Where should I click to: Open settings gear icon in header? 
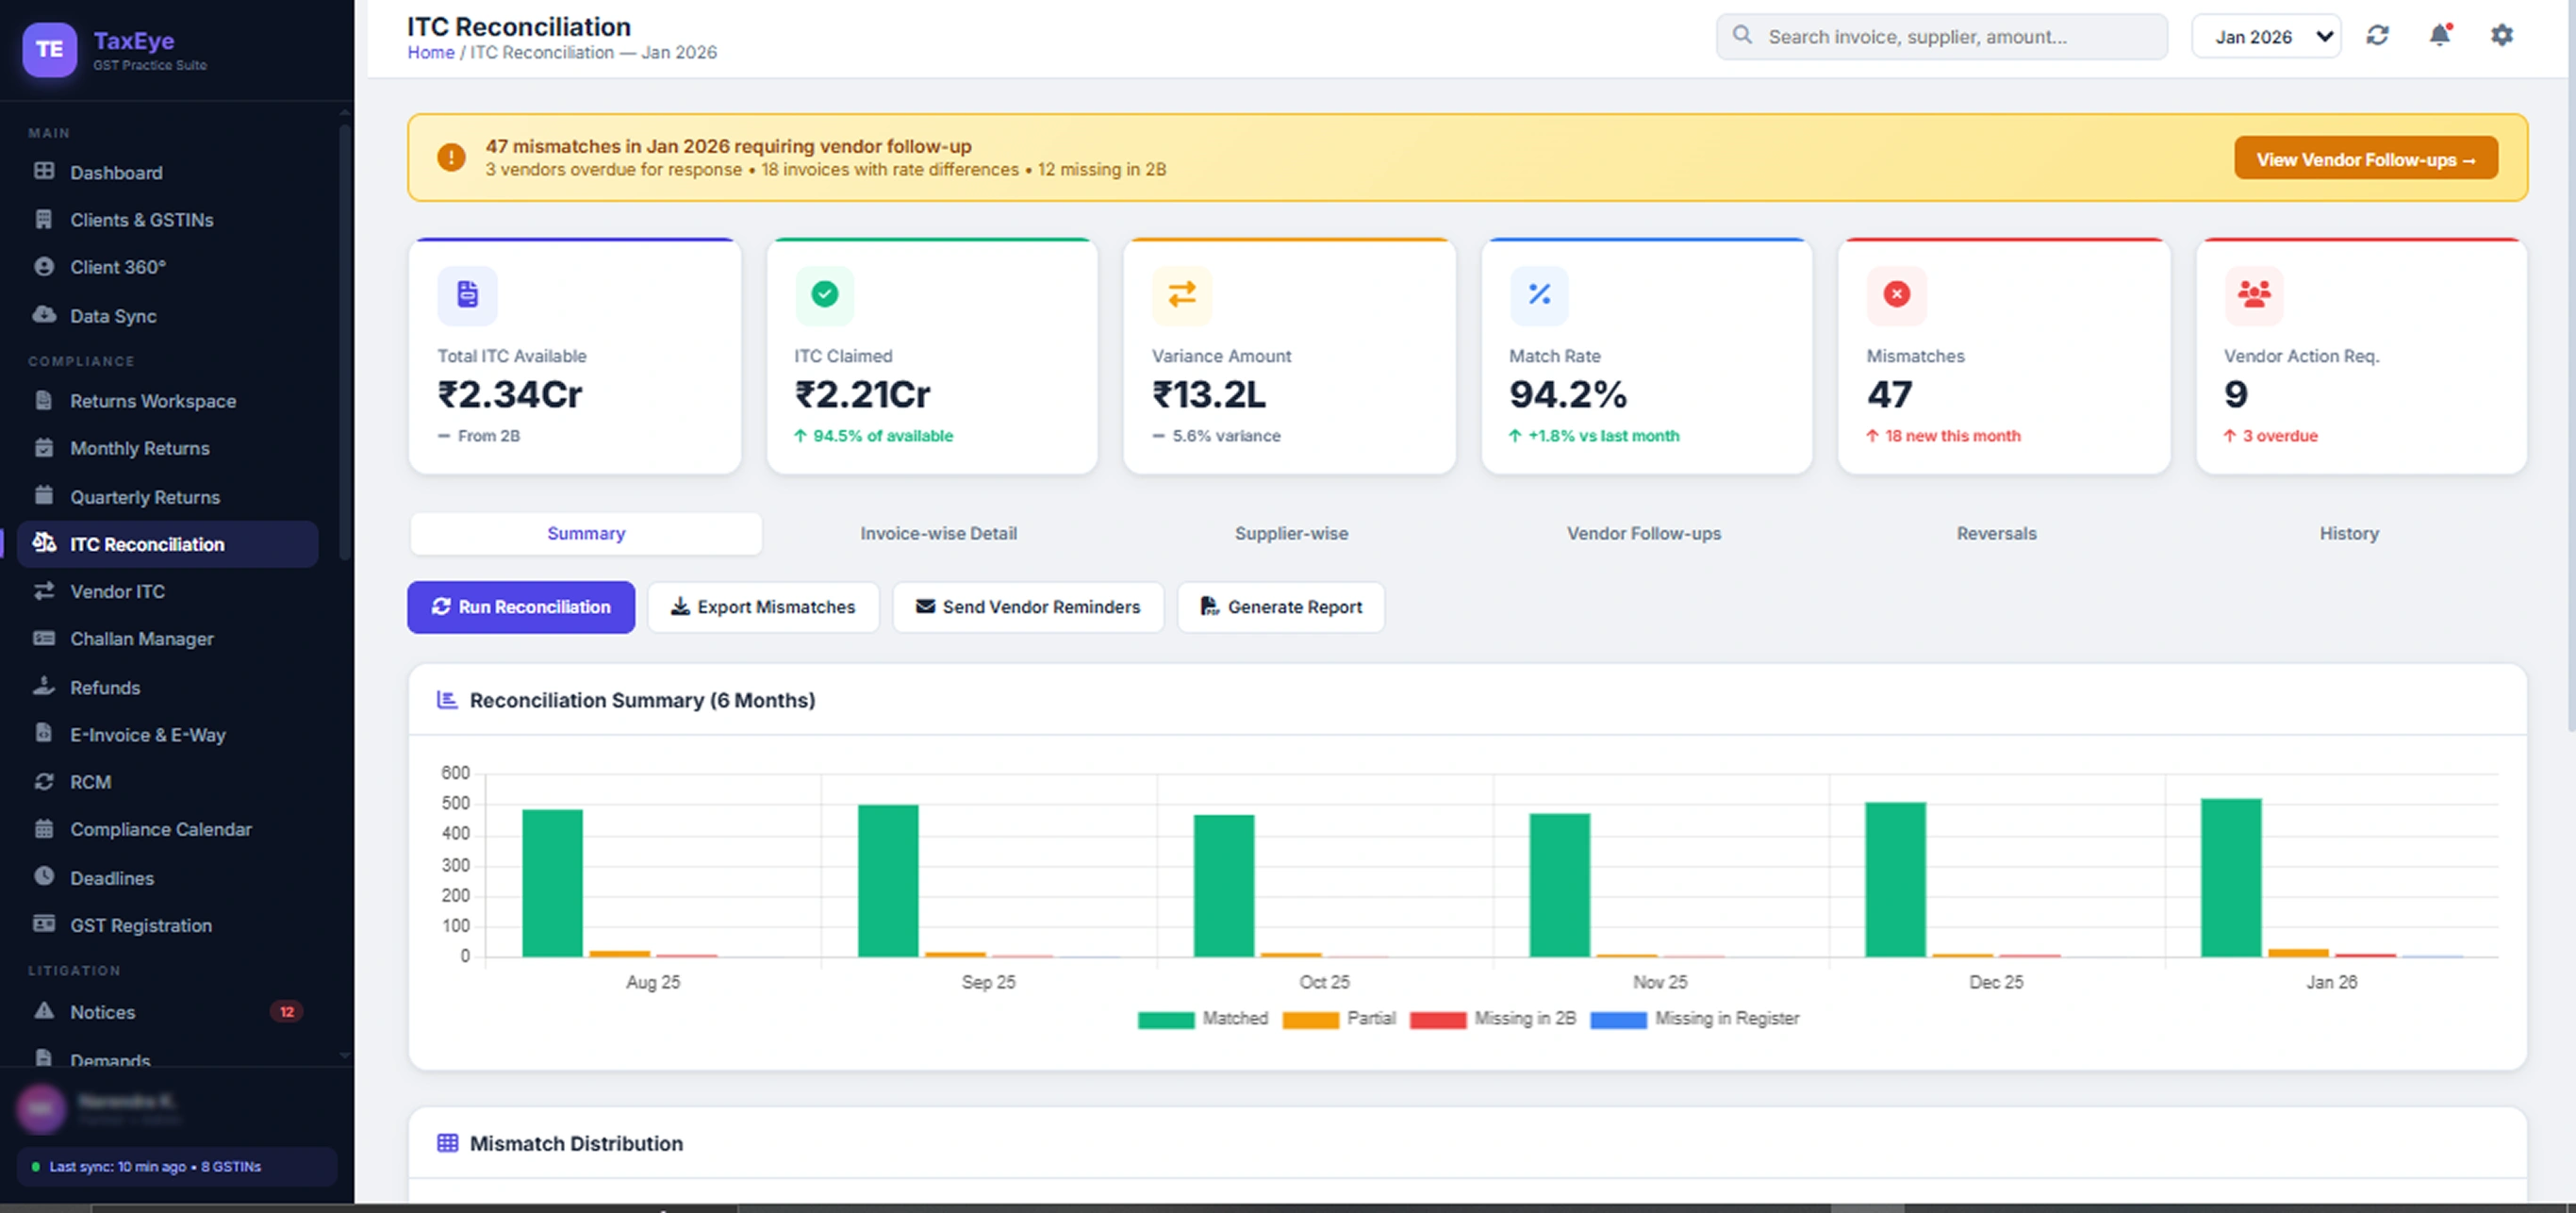pyautogui.click(x=2501, y=35)
